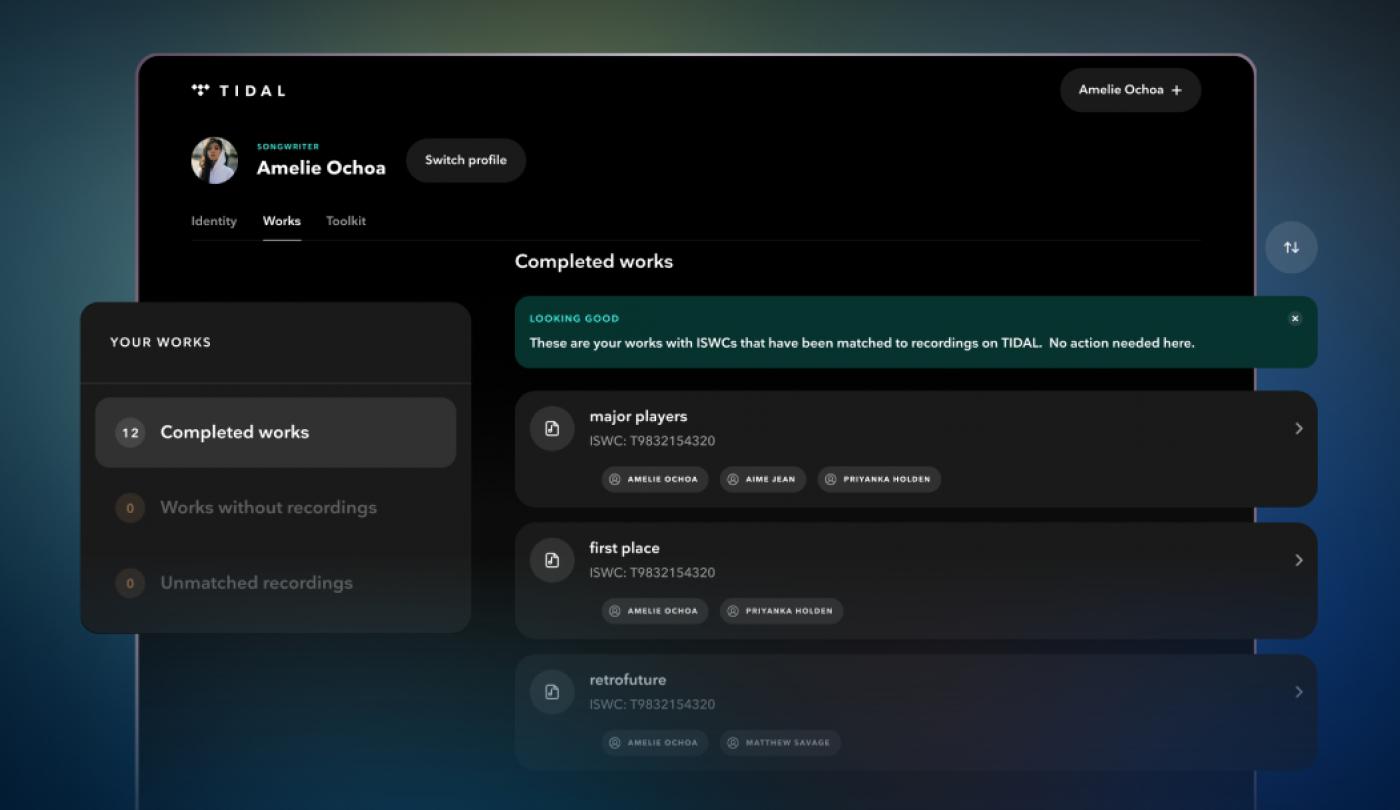
Task: Click the YOUR WORKS panel header
Action: coord(160,342)
